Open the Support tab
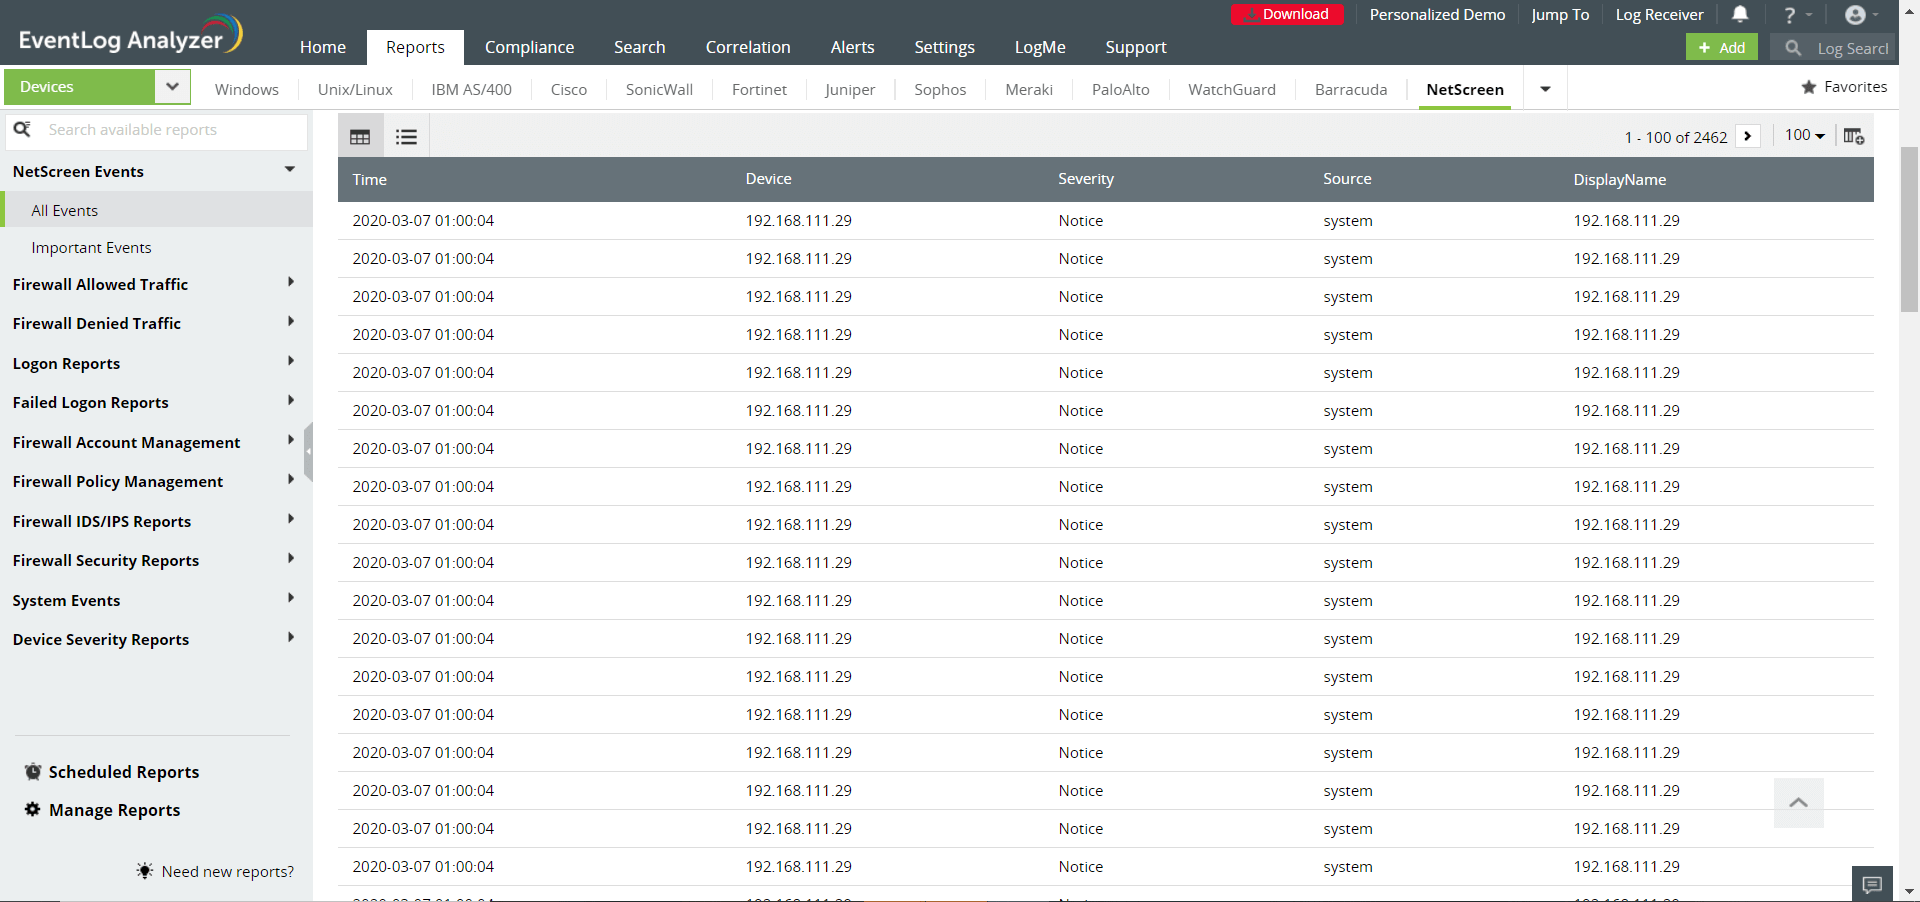The height and width of the screenshot is (902, 1920). coord(1136,47)
